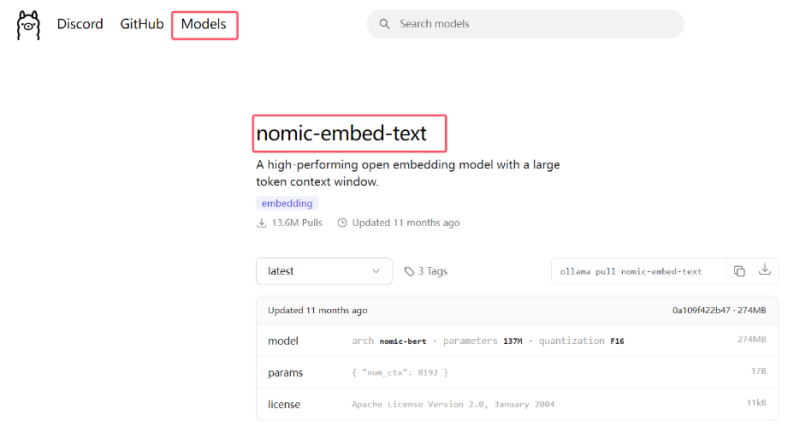Click the search magnifier icon
This screenshot has height=445, width=800.
(x=384, y=24)
